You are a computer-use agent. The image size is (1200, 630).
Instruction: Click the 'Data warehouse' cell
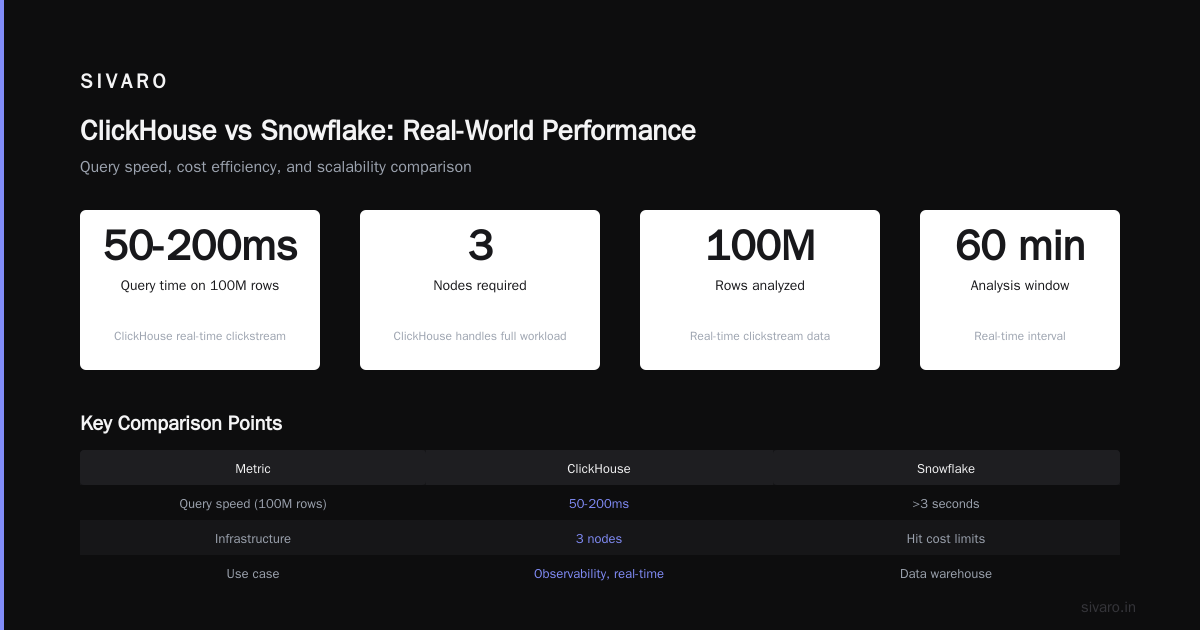[x=946, y=574]
